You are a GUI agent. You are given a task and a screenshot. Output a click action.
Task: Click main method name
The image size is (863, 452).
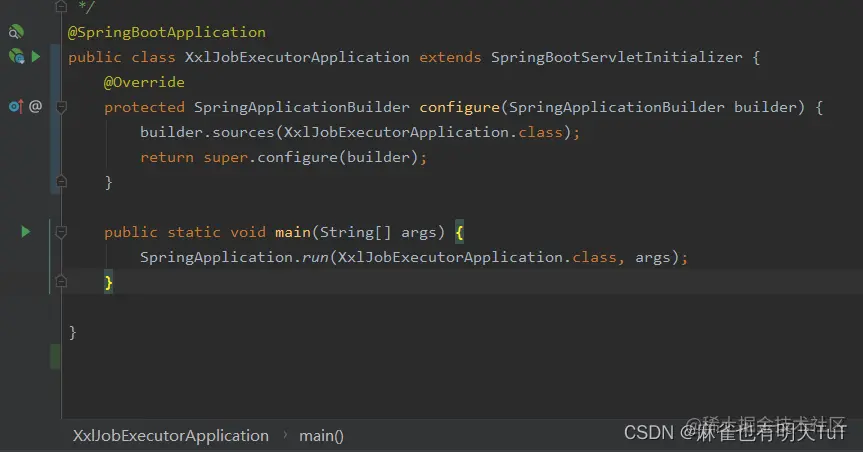tap(293, 232)
